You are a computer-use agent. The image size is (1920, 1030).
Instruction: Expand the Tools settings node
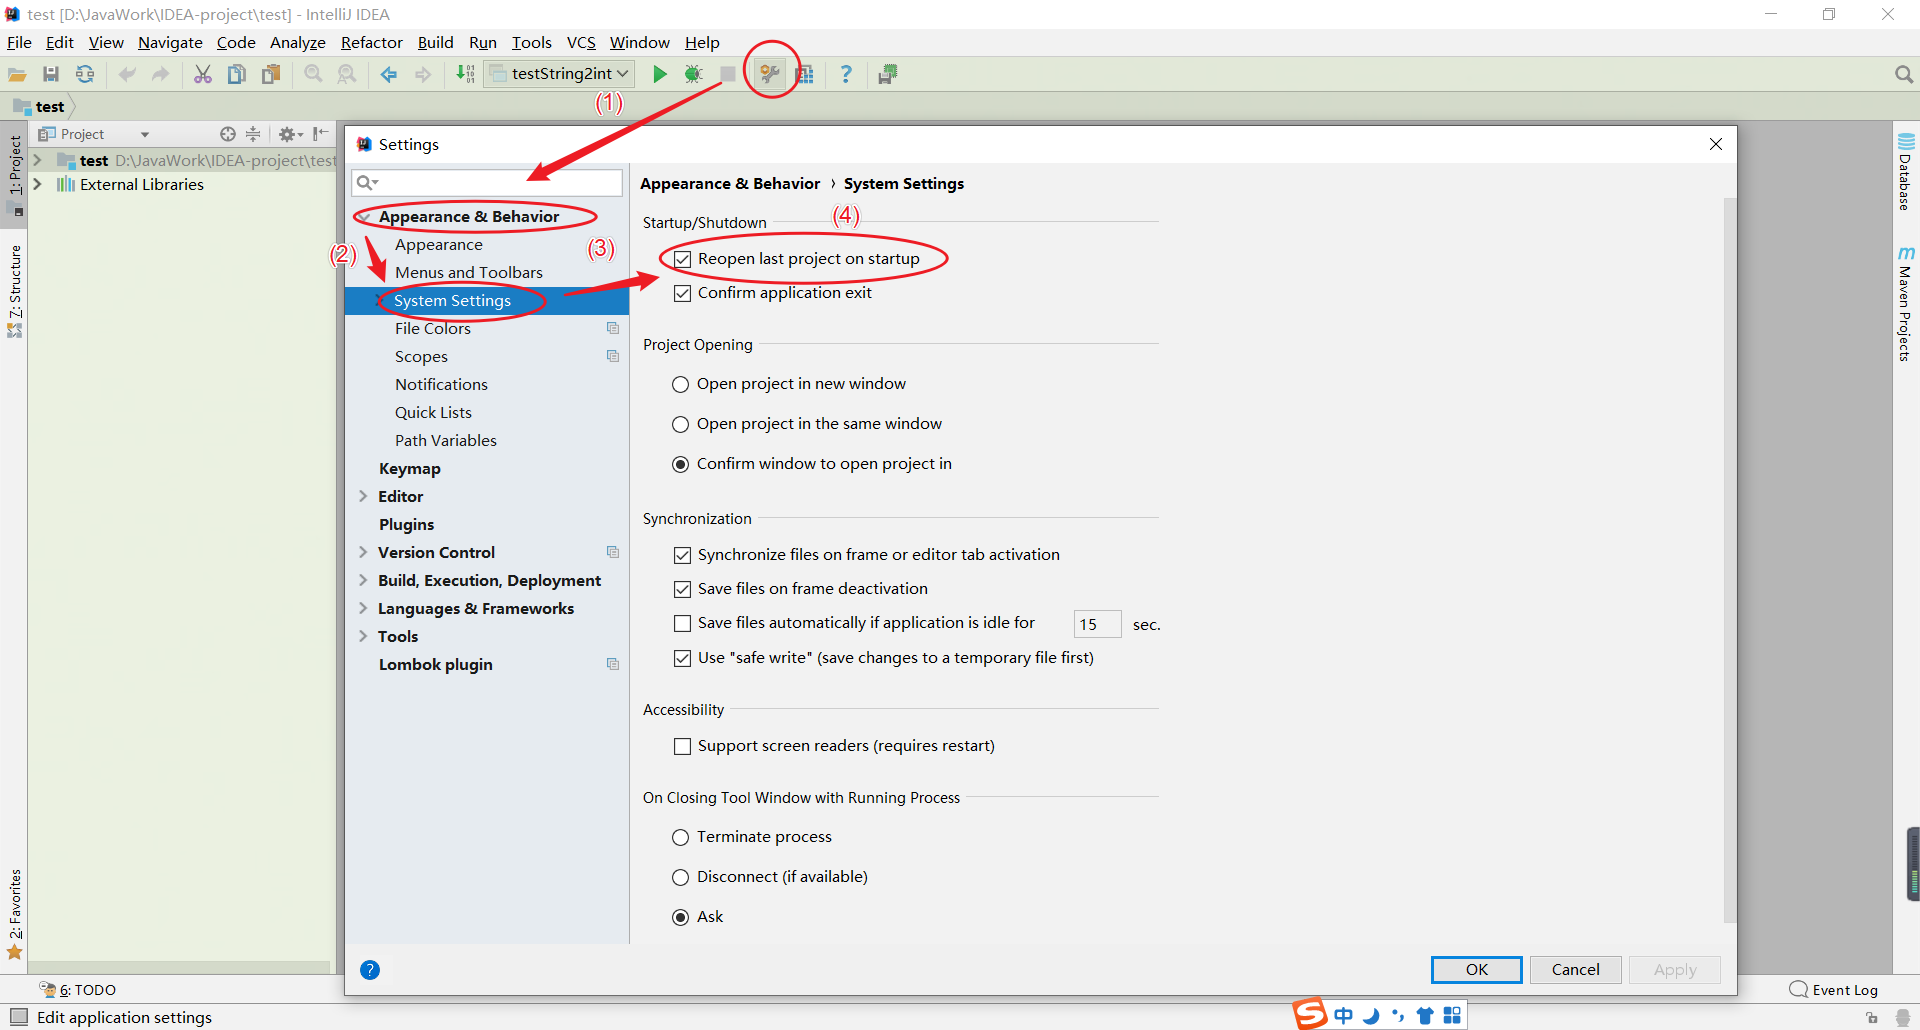[363, 636]
